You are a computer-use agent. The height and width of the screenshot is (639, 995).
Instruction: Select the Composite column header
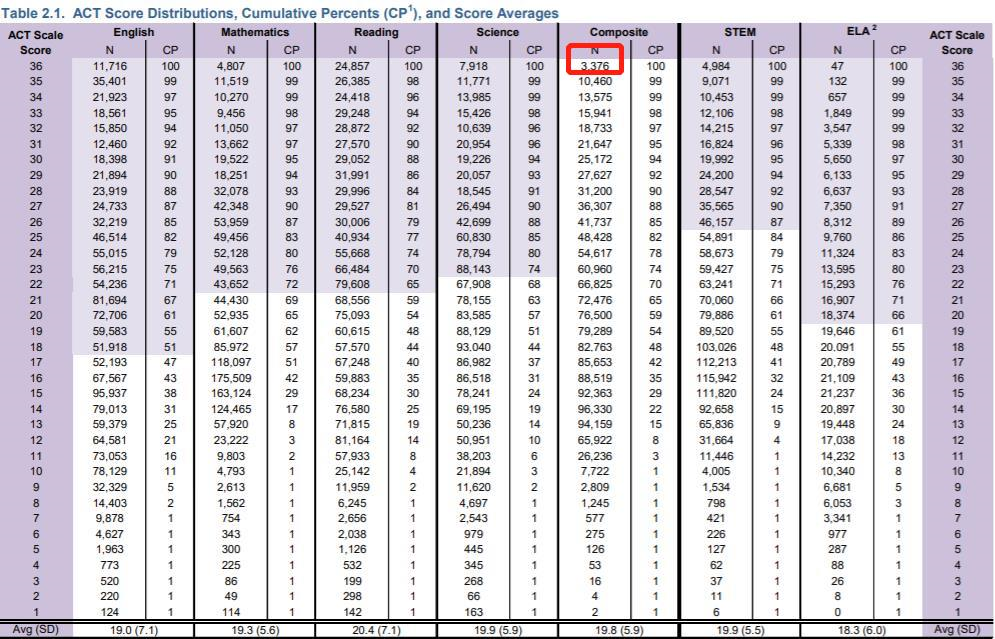pyautogui.click(x=619, y=32)
